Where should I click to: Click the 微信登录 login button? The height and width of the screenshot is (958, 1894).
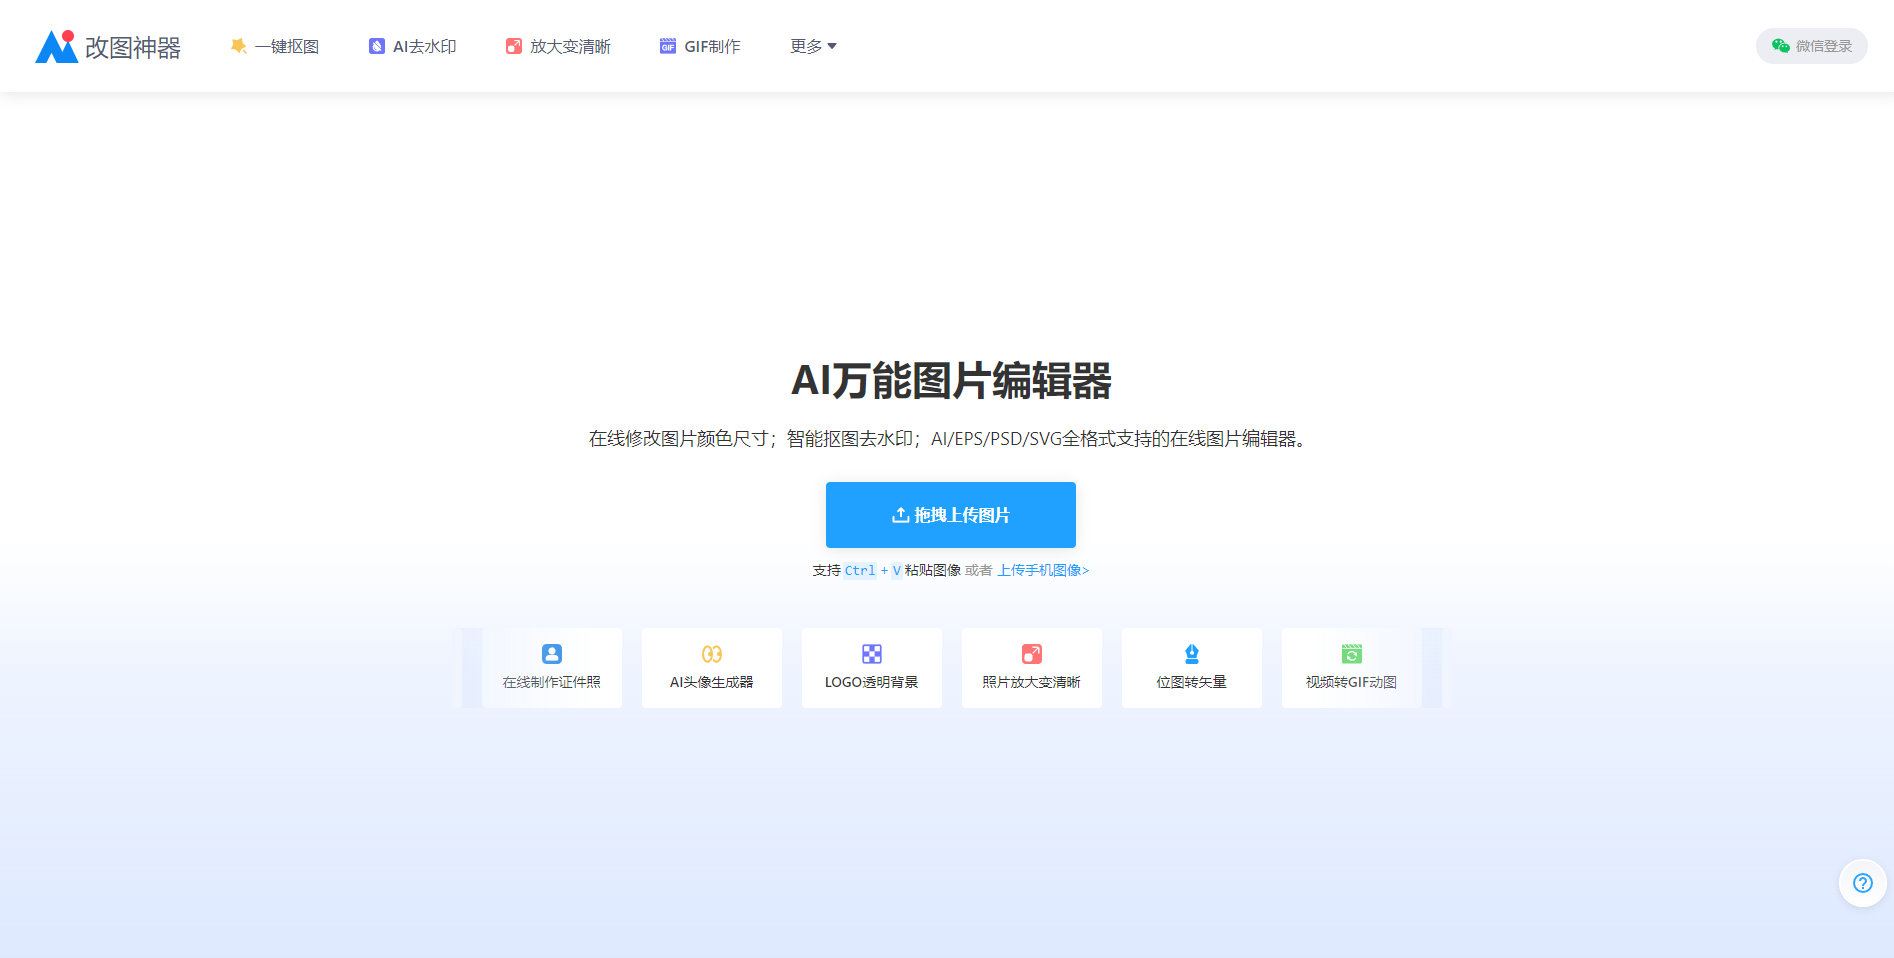tap(1812, 46)
